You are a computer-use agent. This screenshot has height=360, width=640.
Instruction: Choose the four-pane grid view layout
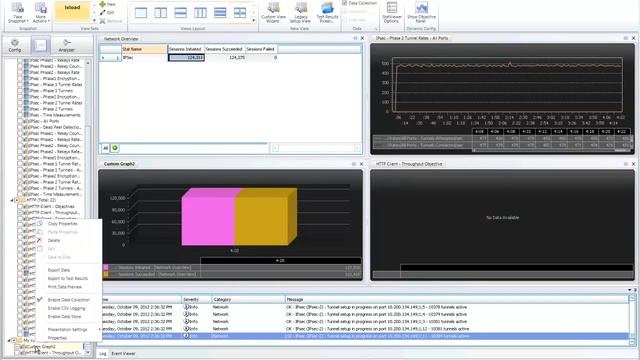tap(240, 13)
